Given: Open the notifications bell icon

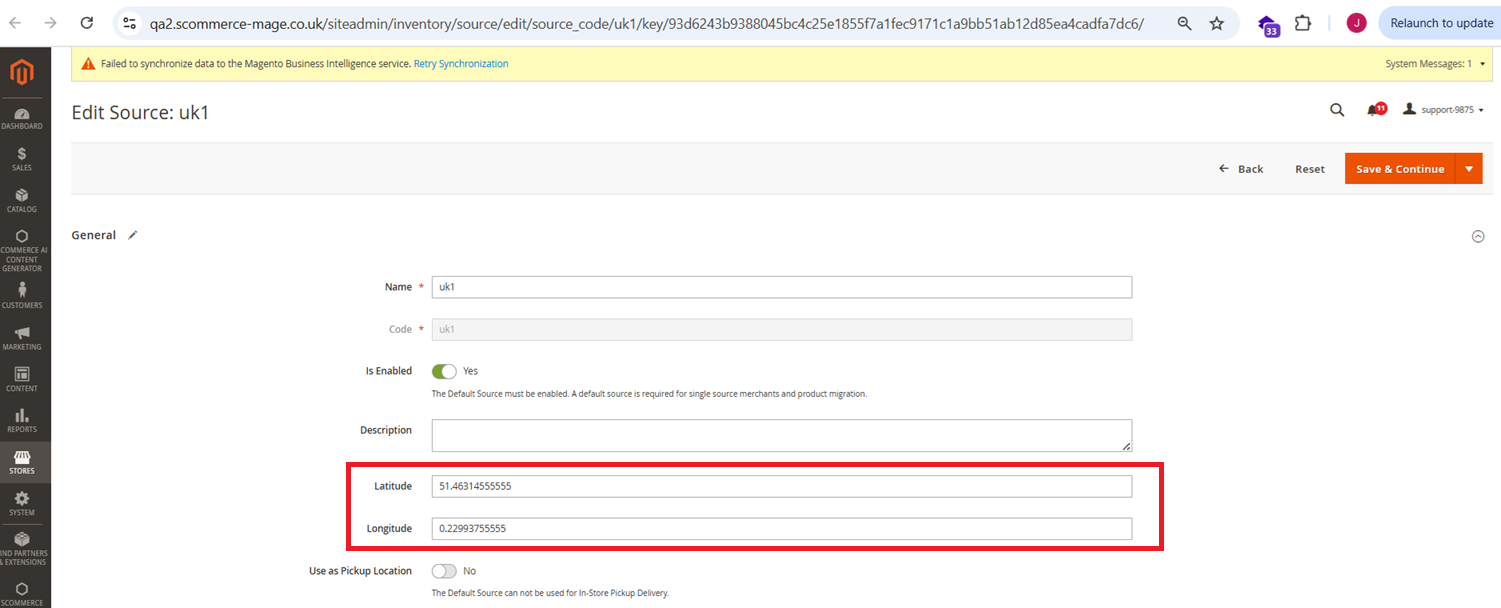Looking at the screenshot, I should (1374, 110).
